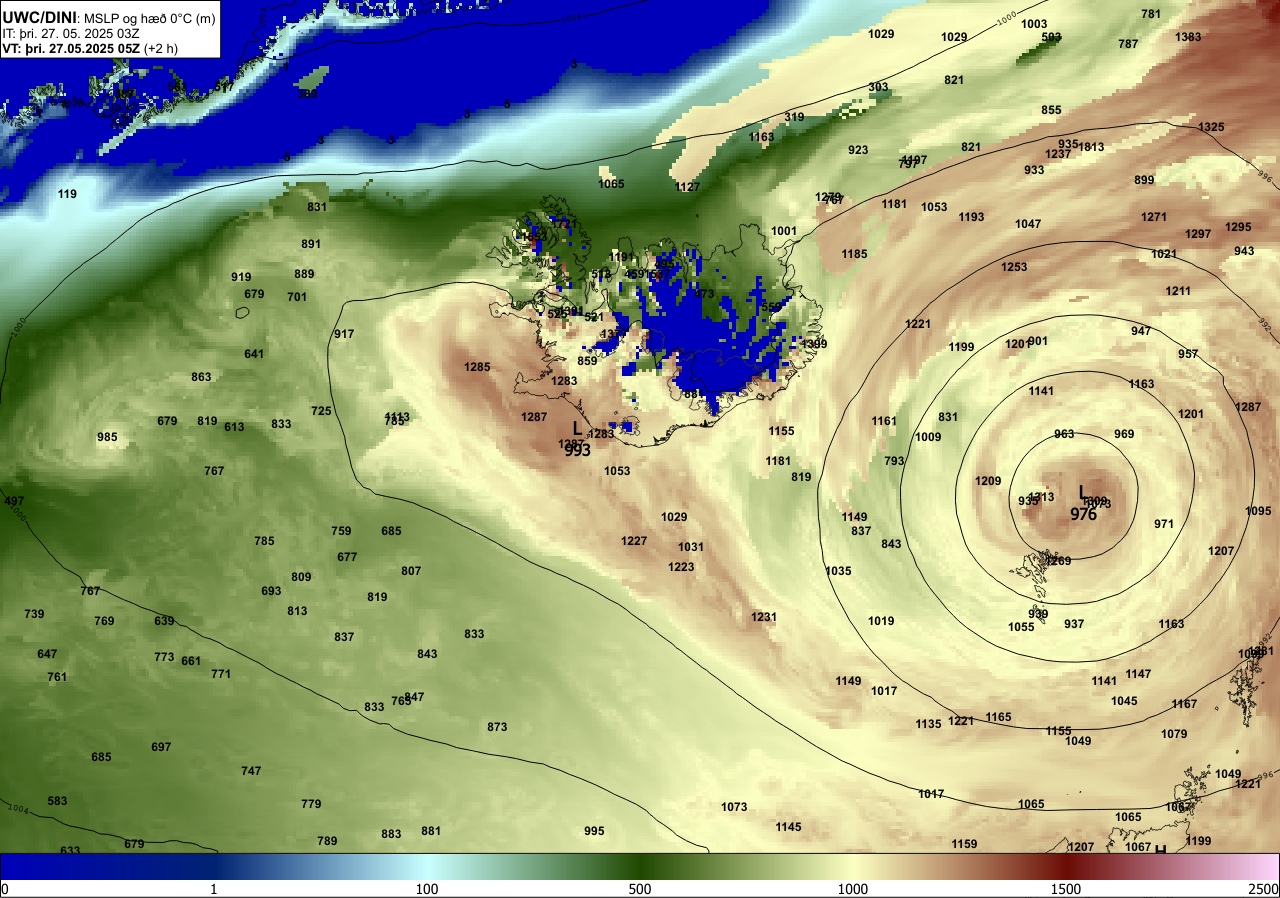Click the 971 height value

point(1164,524)
